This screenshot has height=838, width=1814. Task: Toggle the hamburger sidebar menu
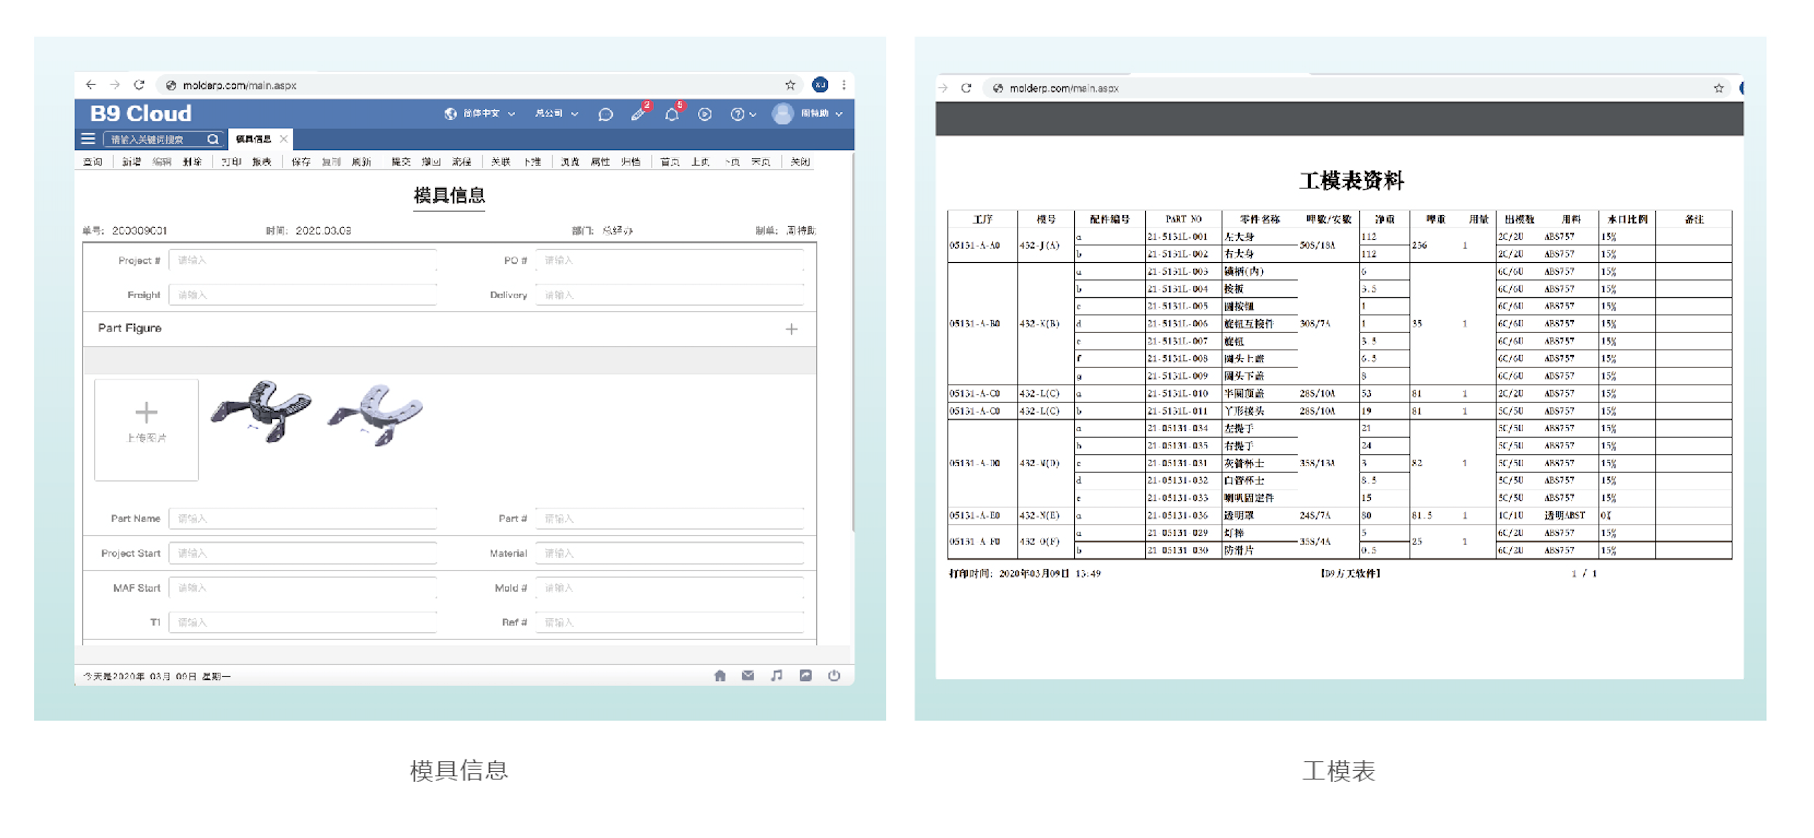coord(88,139)
